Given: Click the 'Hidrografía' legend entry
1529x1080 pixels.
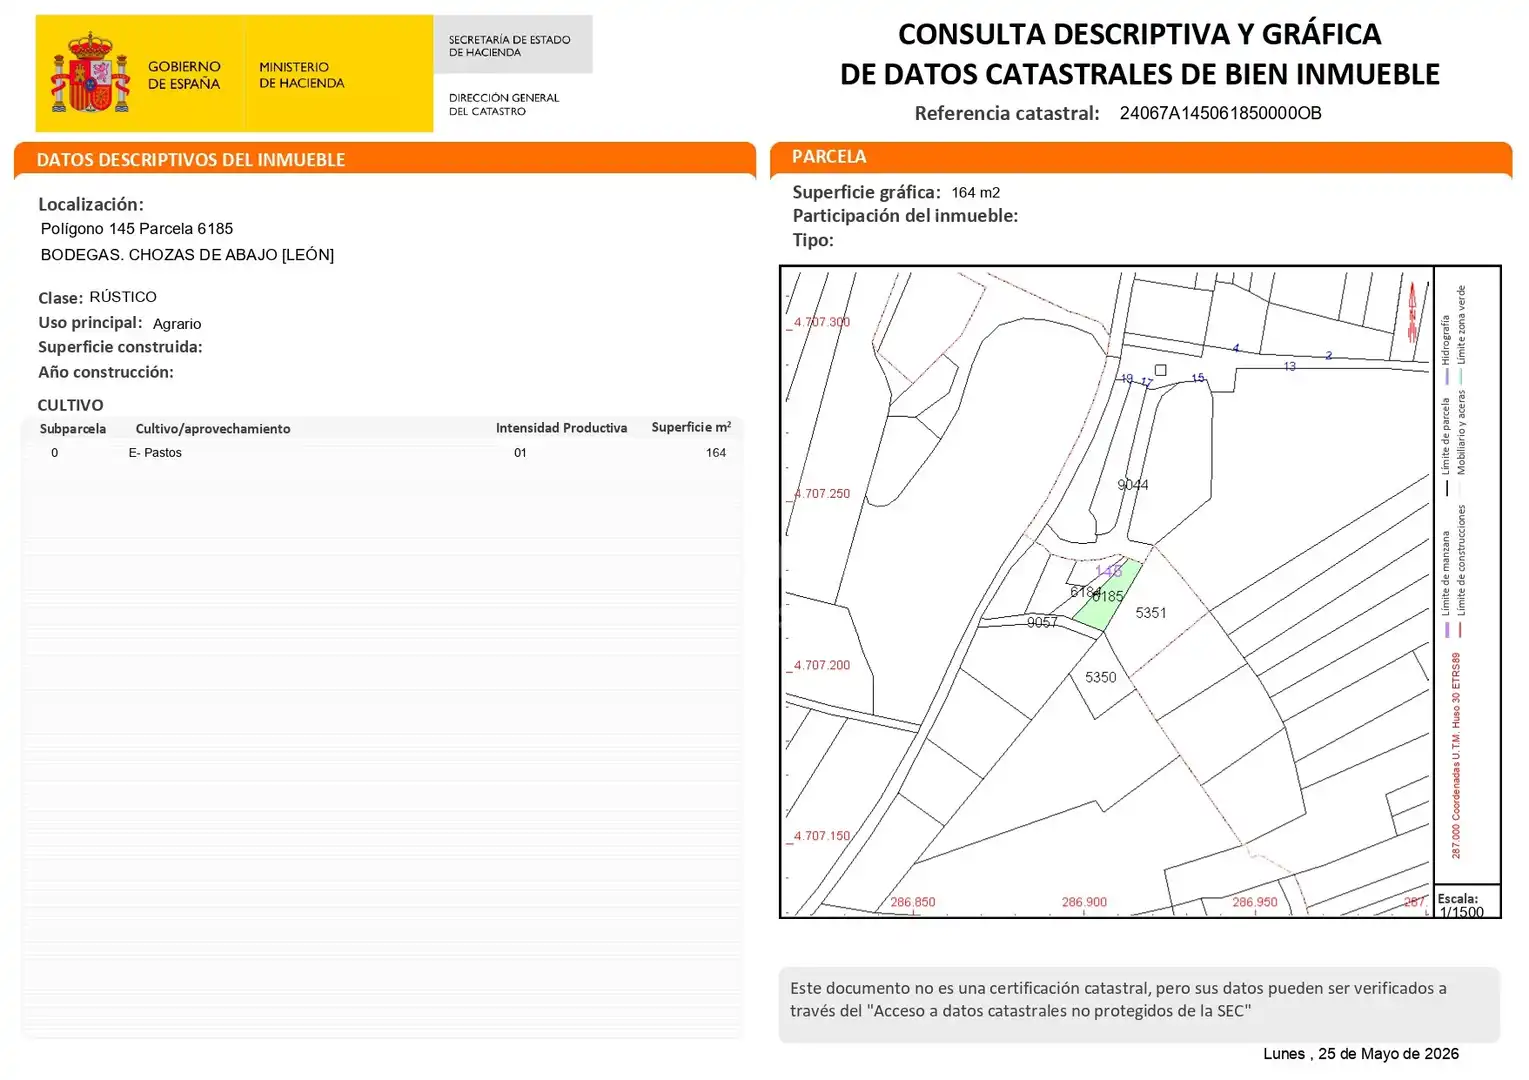Looking at the screenshot, I should point(1446,350).
